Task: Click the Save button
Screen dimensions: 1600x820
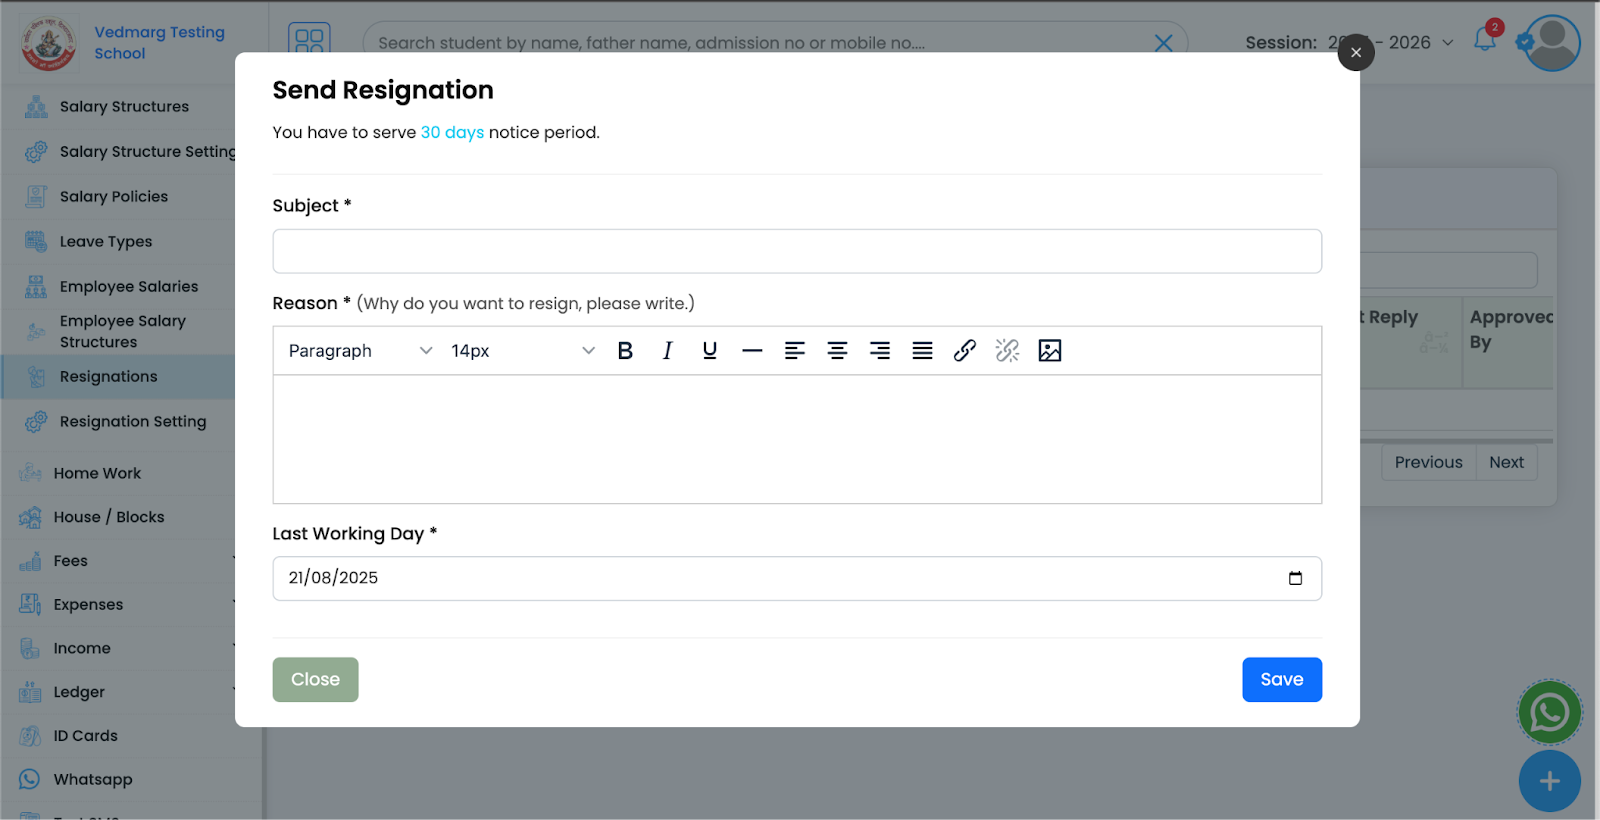Action: (1281, 680)
